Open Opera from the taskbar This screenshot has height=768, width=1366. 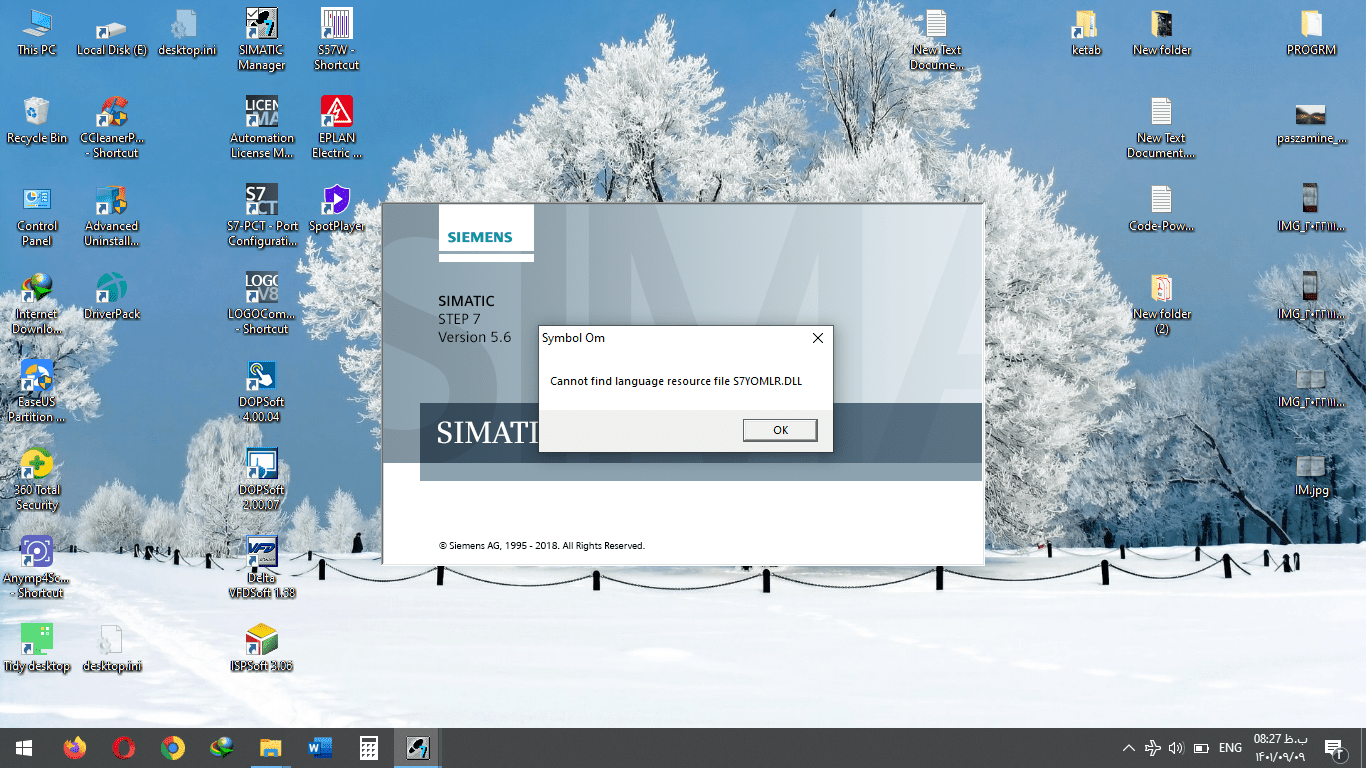coord(124,747)
